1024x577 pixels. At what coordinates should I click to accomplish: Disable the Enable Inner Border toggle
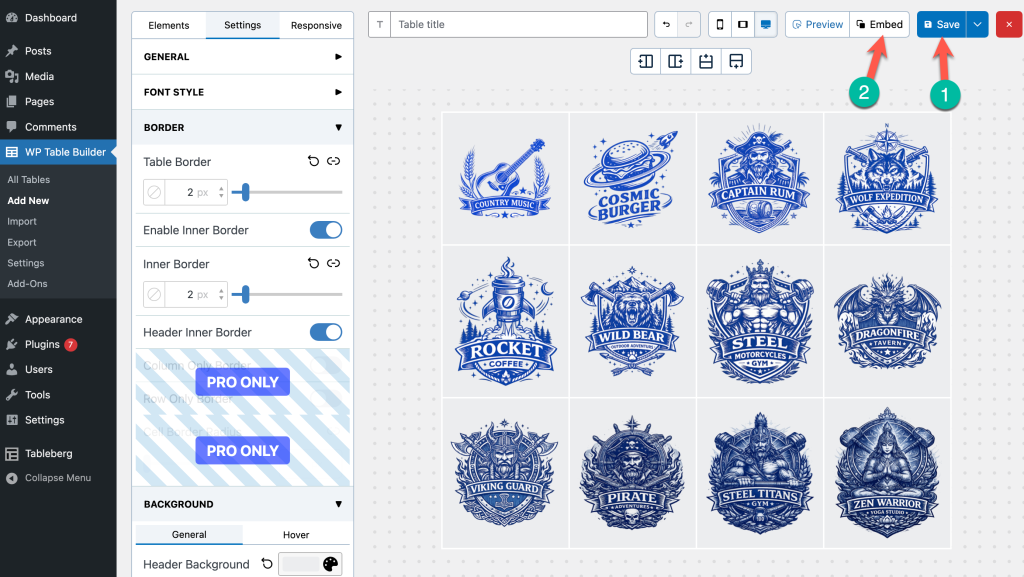(326, 230)
